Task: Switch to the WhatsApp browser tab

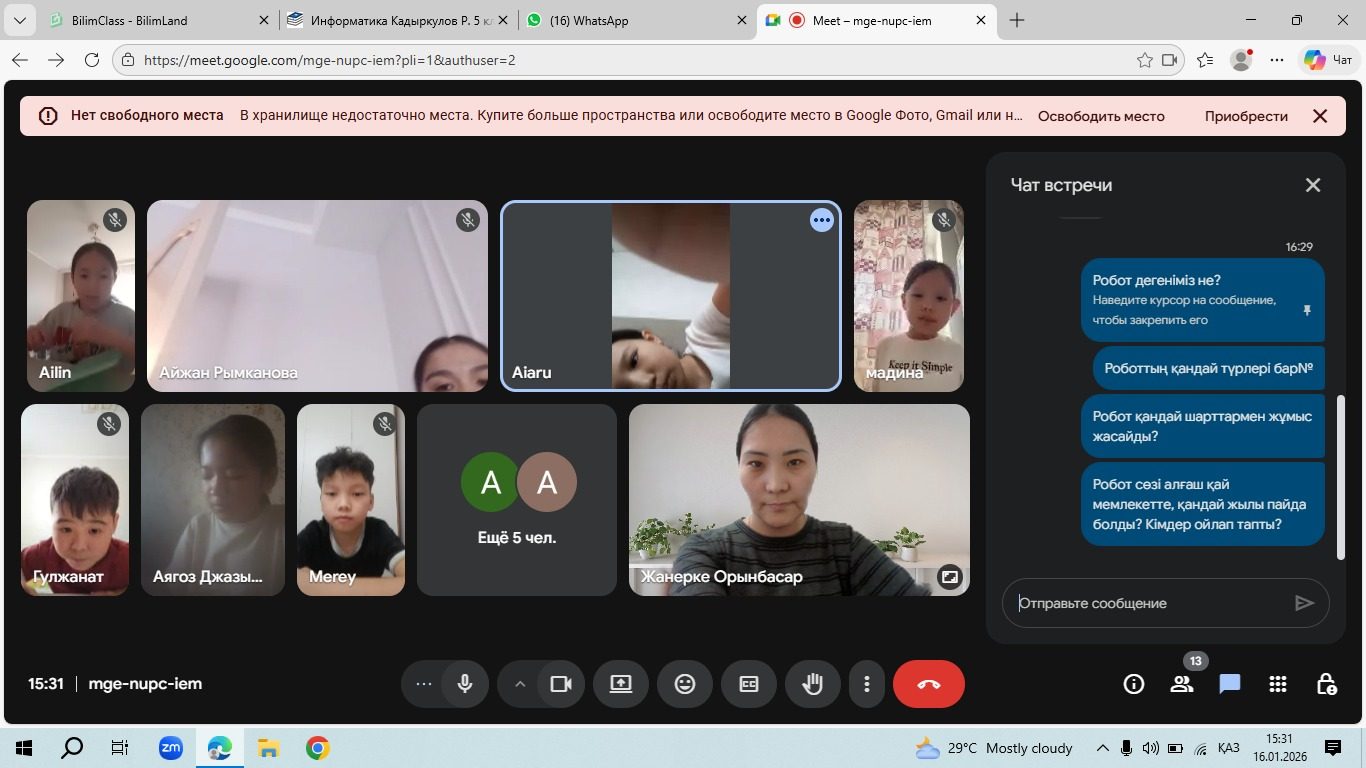Action: click(x=630, y=20)
